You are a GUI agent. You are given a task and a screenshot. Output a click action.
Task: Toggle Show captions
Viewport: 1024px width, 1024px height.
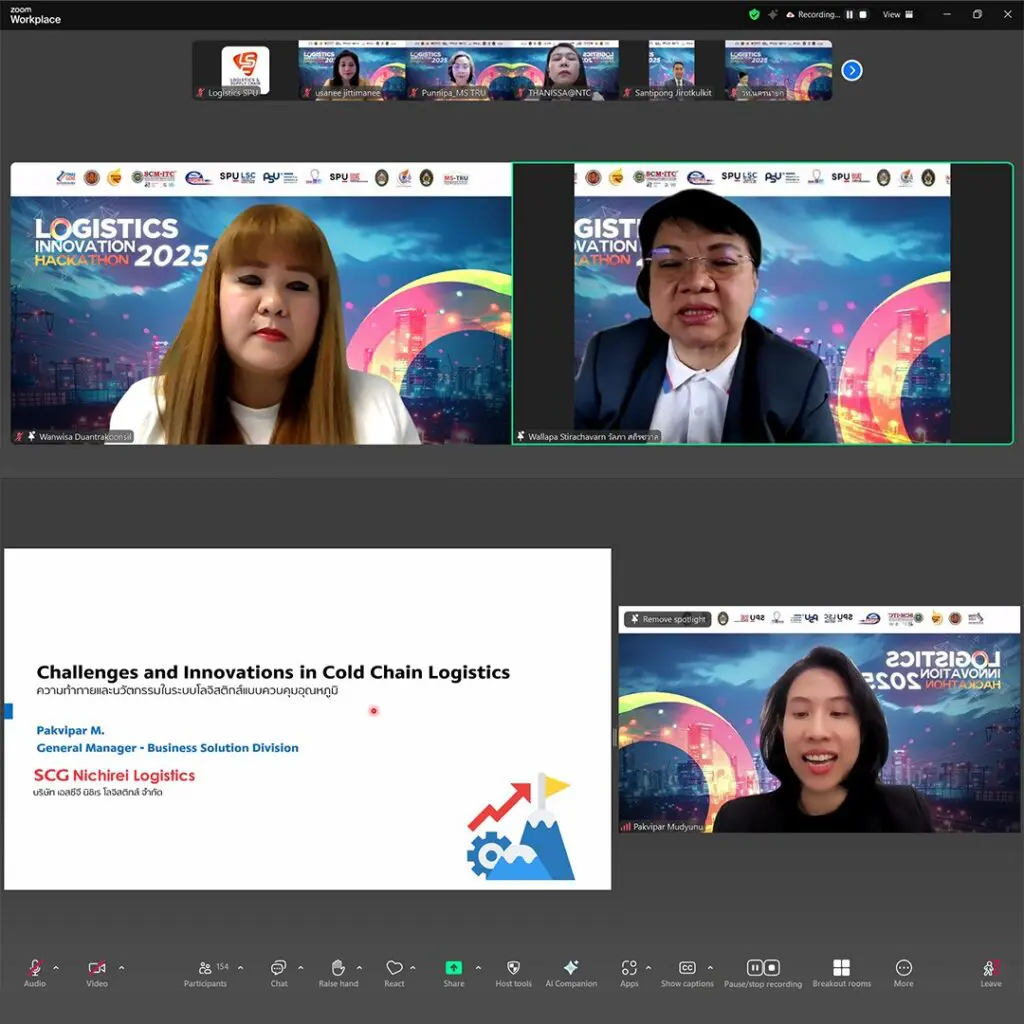(x=687, y=973)
